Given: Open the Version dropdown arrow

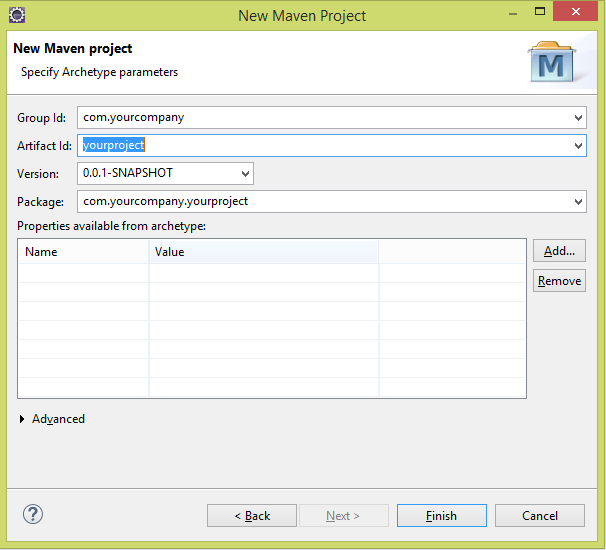Looking at the screenshot, I should [245, 174].
